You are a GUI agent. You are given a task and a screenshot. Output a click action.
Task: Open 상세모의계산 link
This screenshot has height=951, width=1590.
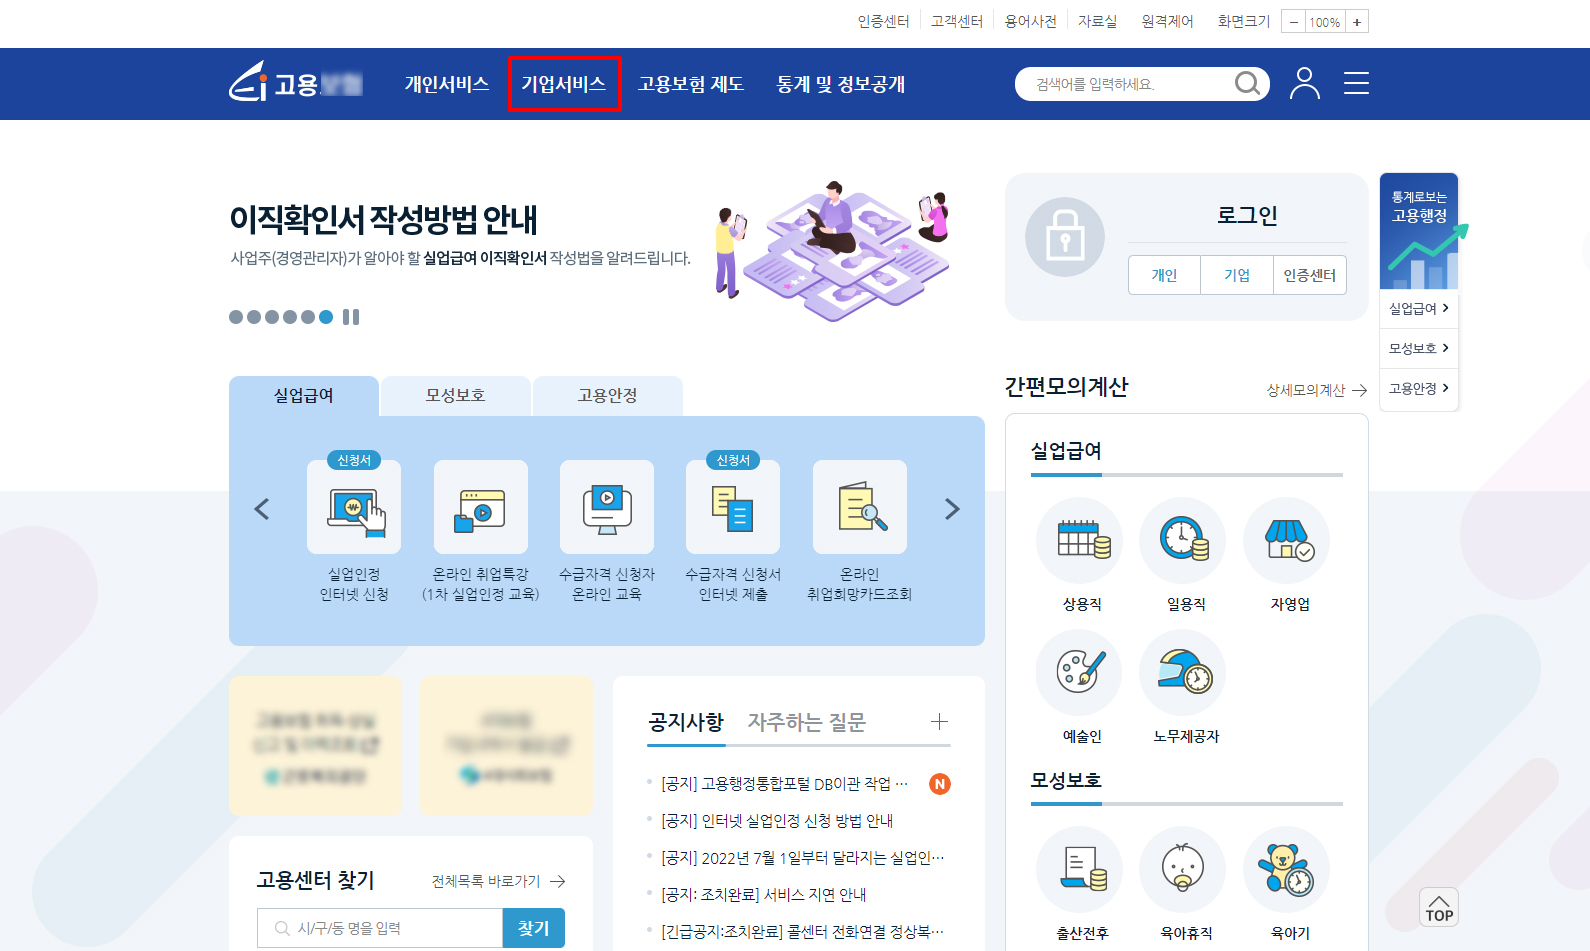coord(1316,390)
